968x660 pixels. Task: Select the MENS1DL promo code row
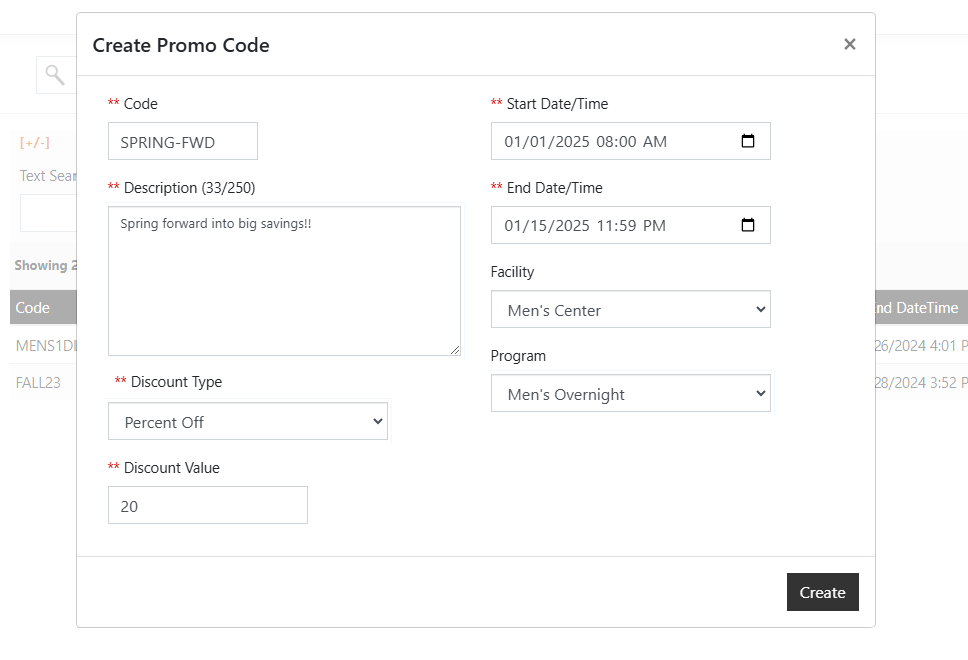(40, 344)
